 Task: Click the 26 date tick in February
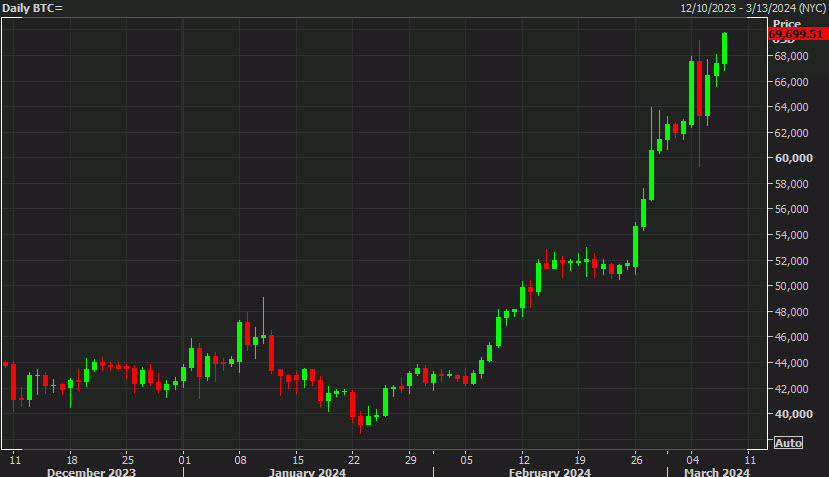coord(637,460)
